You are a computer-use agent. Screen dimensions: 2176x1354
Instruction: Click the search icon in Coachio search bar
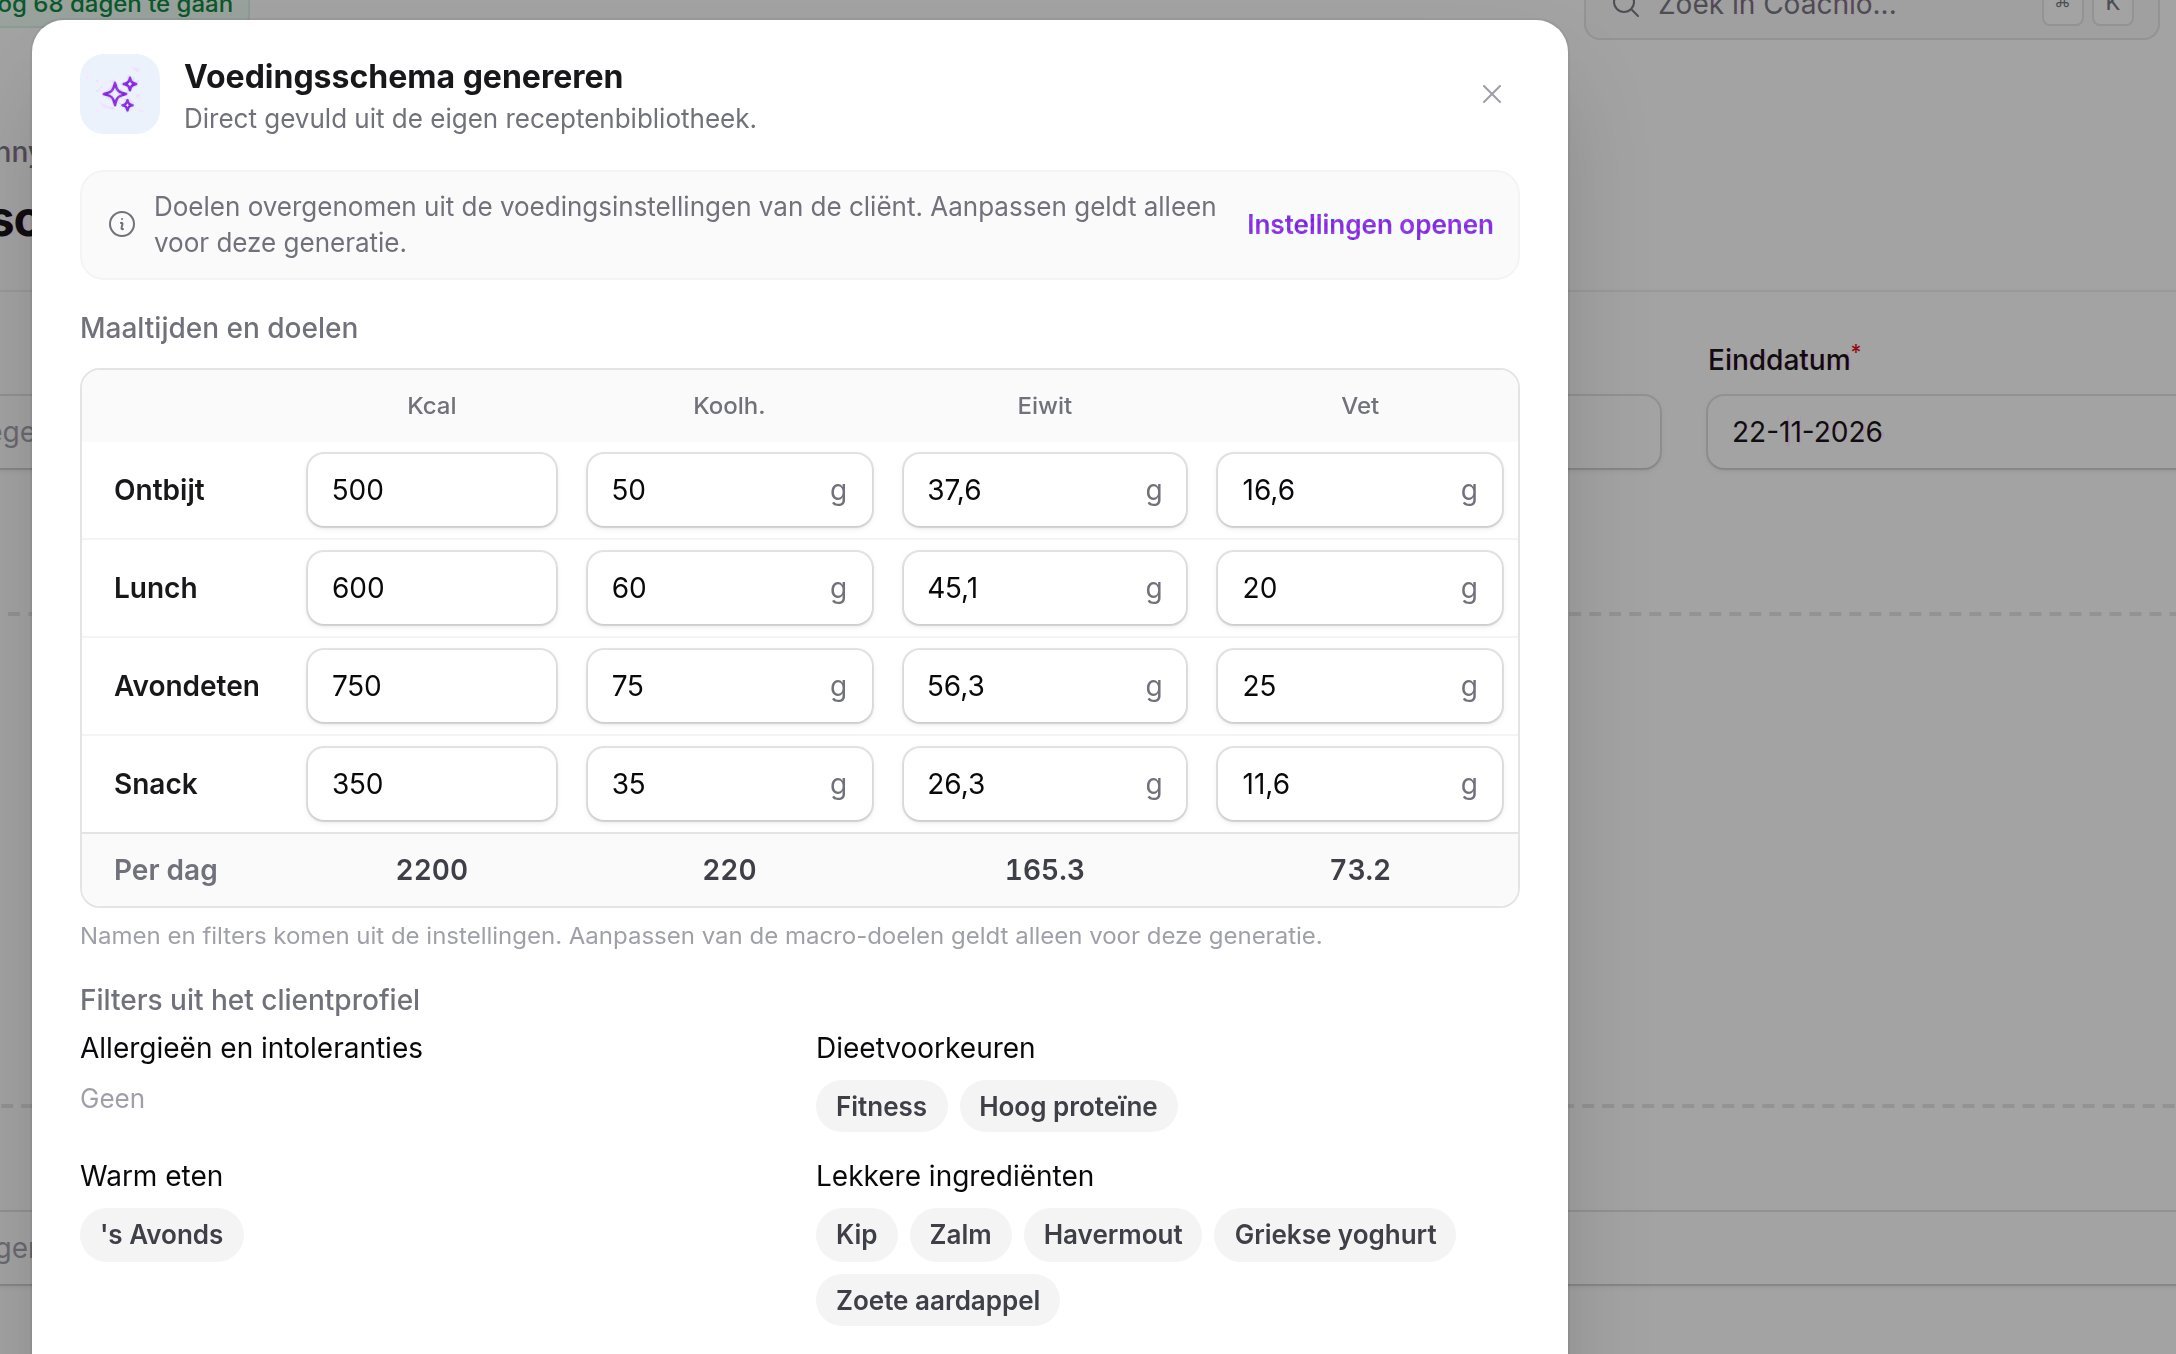tap(1626, 8)
